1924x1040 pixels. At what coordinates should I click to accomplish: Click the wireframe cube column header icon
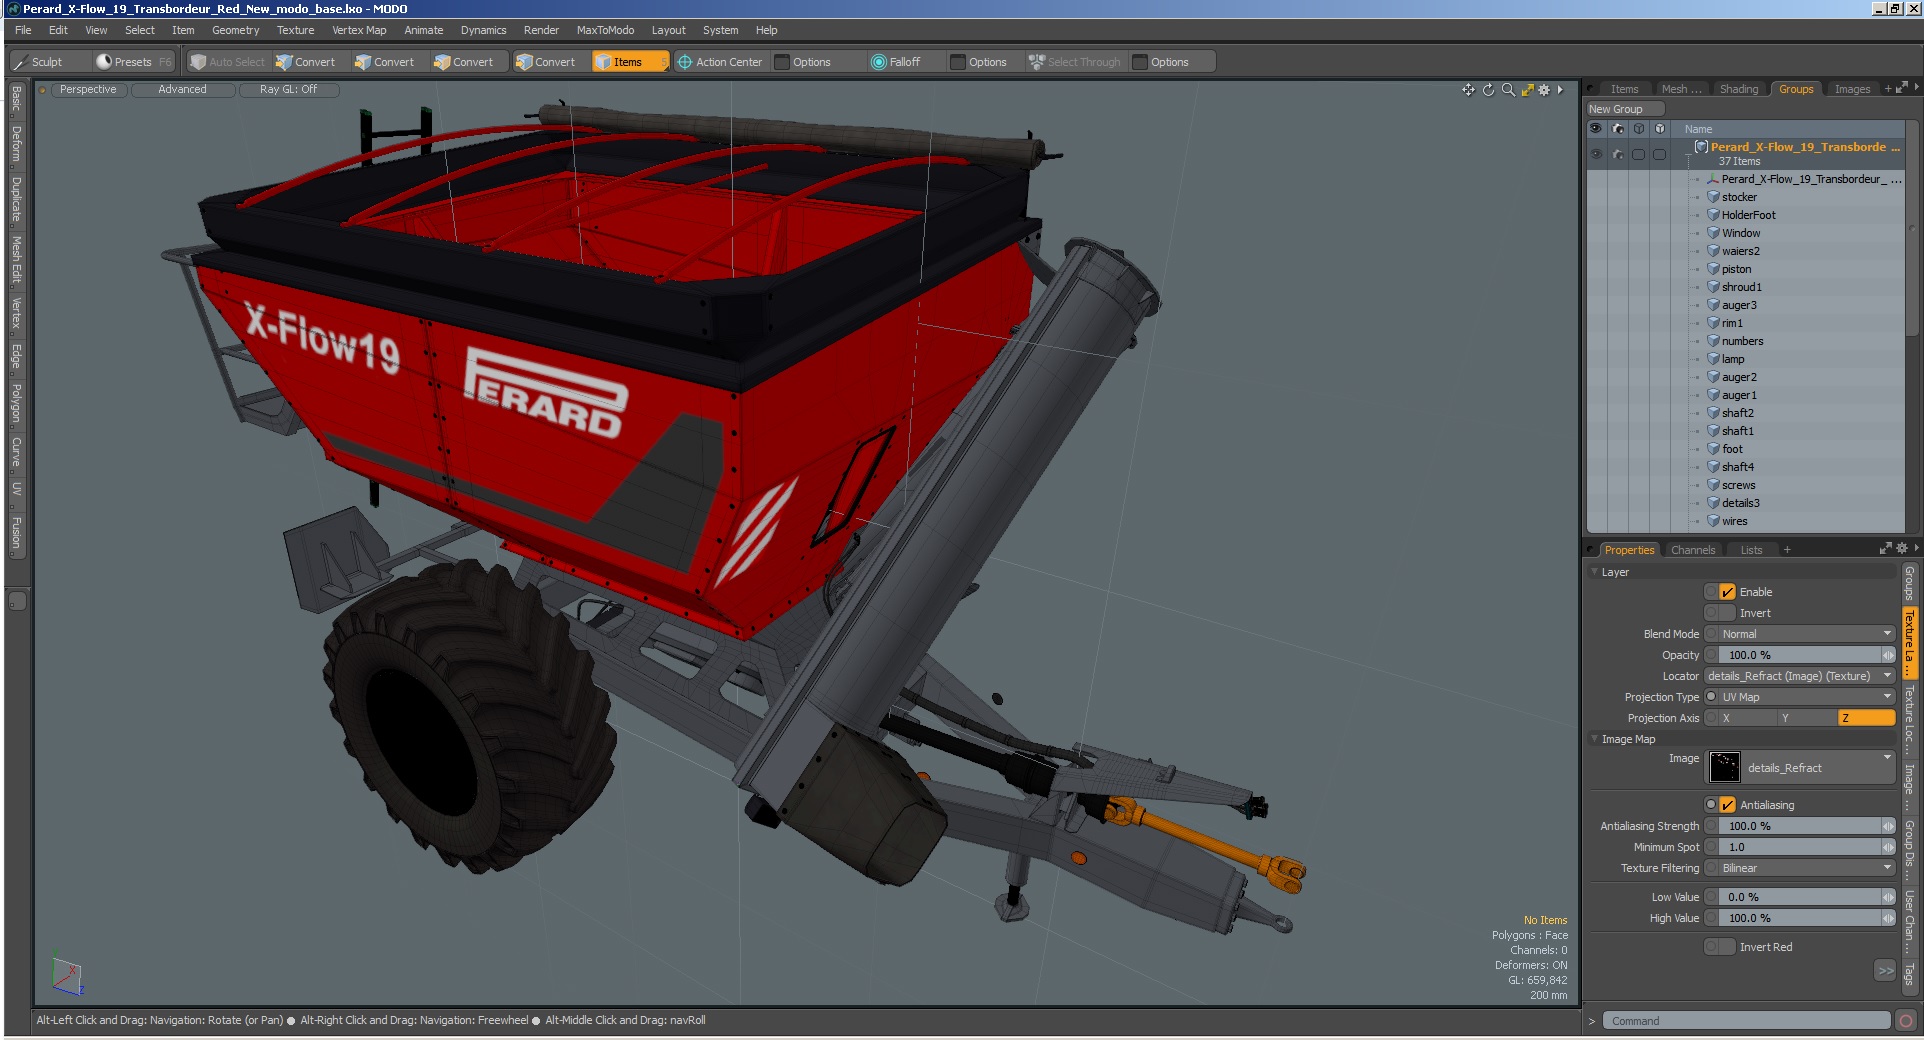[x=1638, y=129]
